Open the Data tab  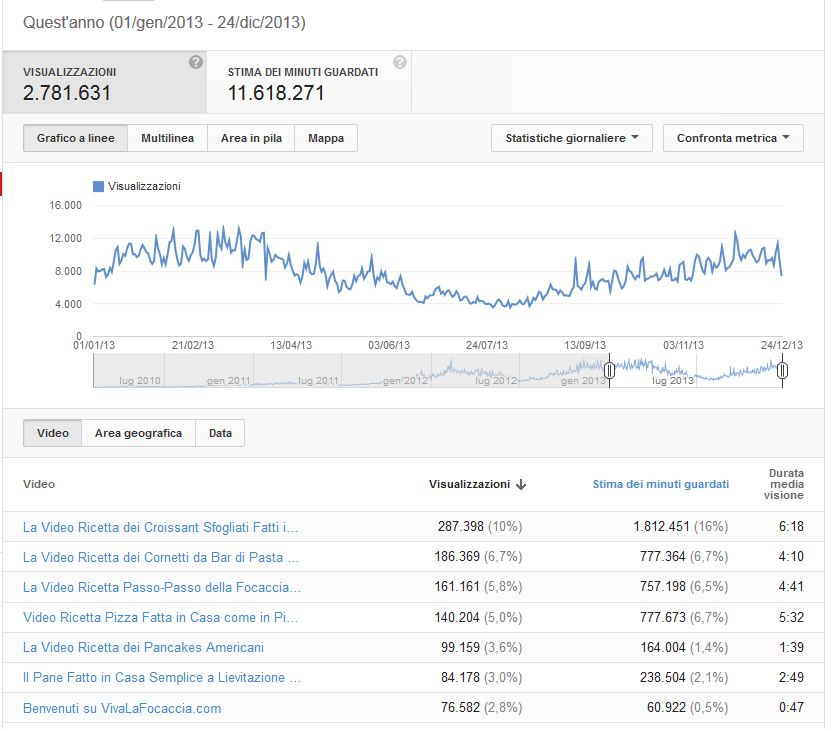click(220, 433)
